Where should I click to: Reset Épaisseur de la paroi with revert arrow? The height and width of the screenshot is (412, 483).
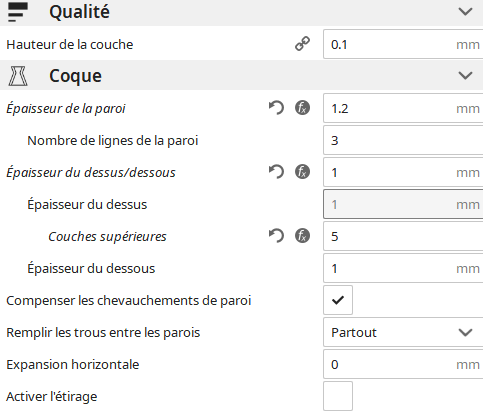276,108
